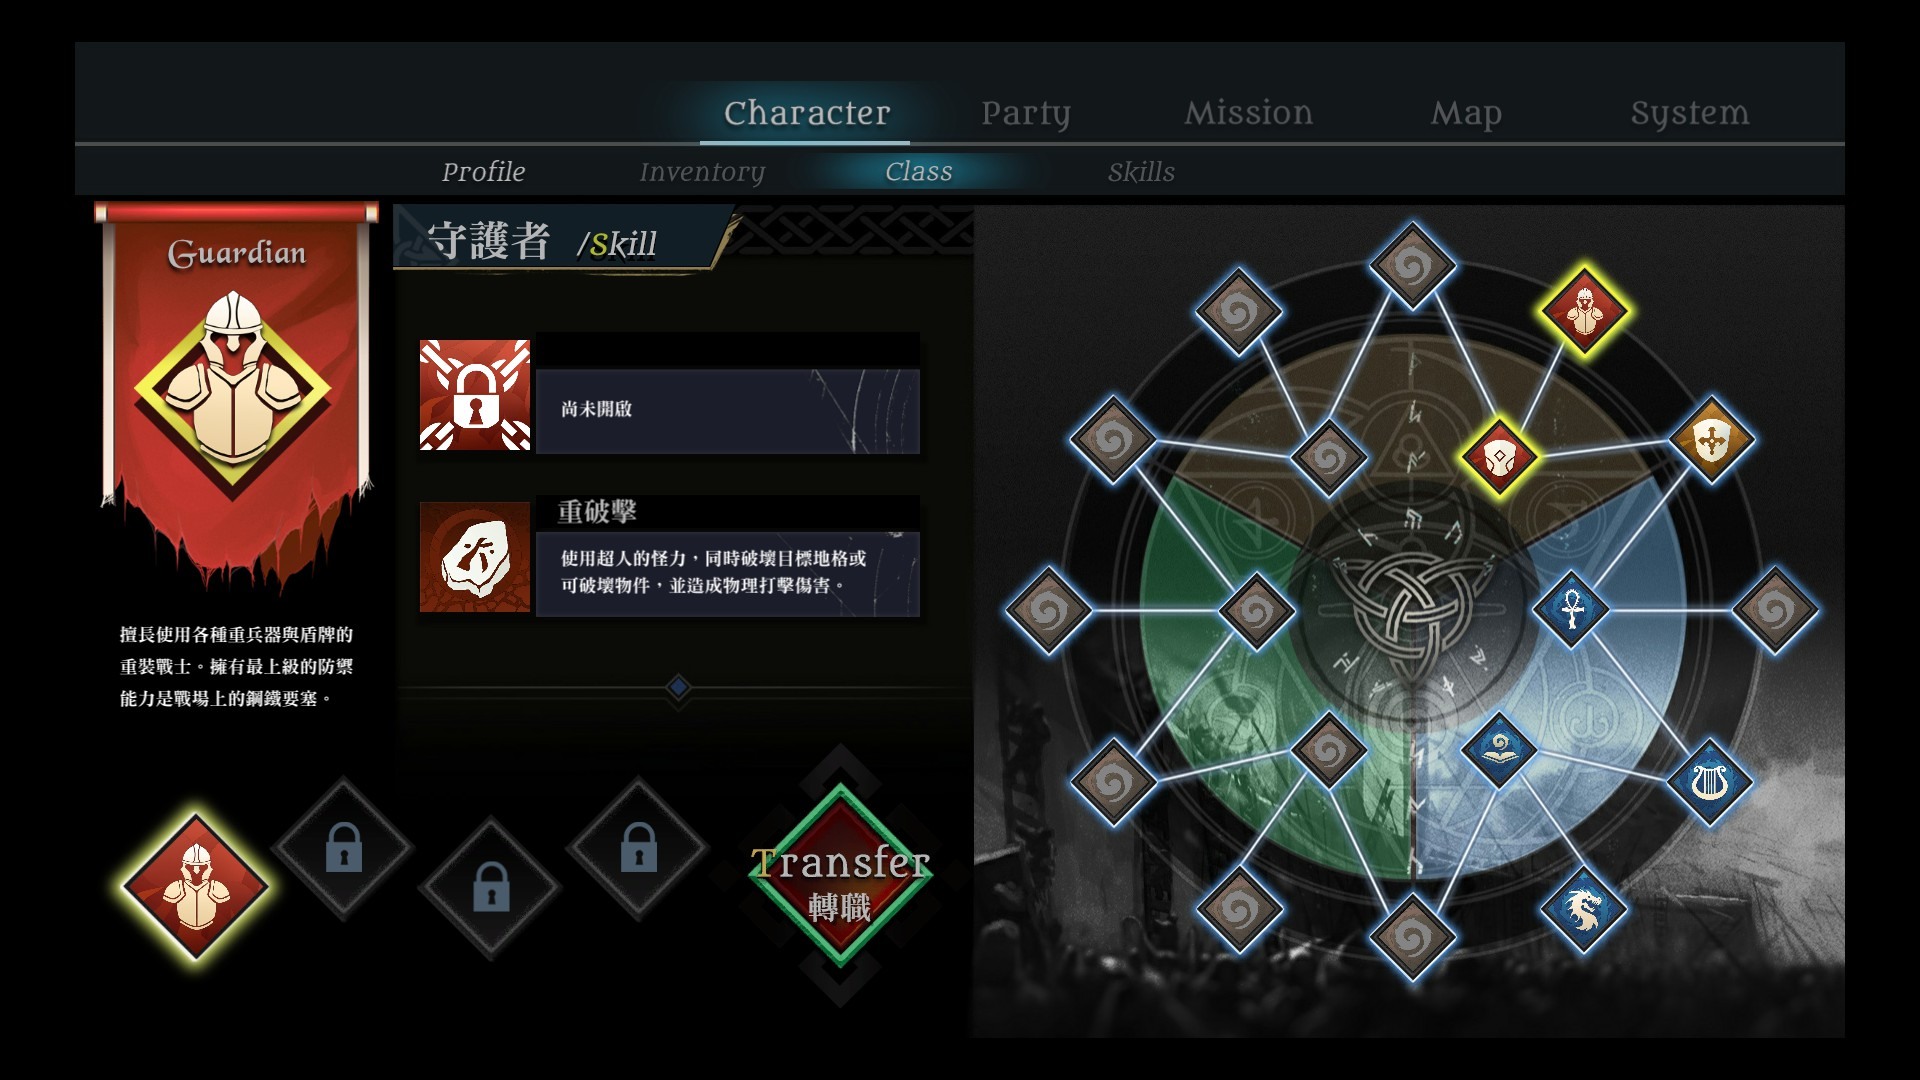
Task: Select the cross shield class node
Action: [x=1710, y=440]
